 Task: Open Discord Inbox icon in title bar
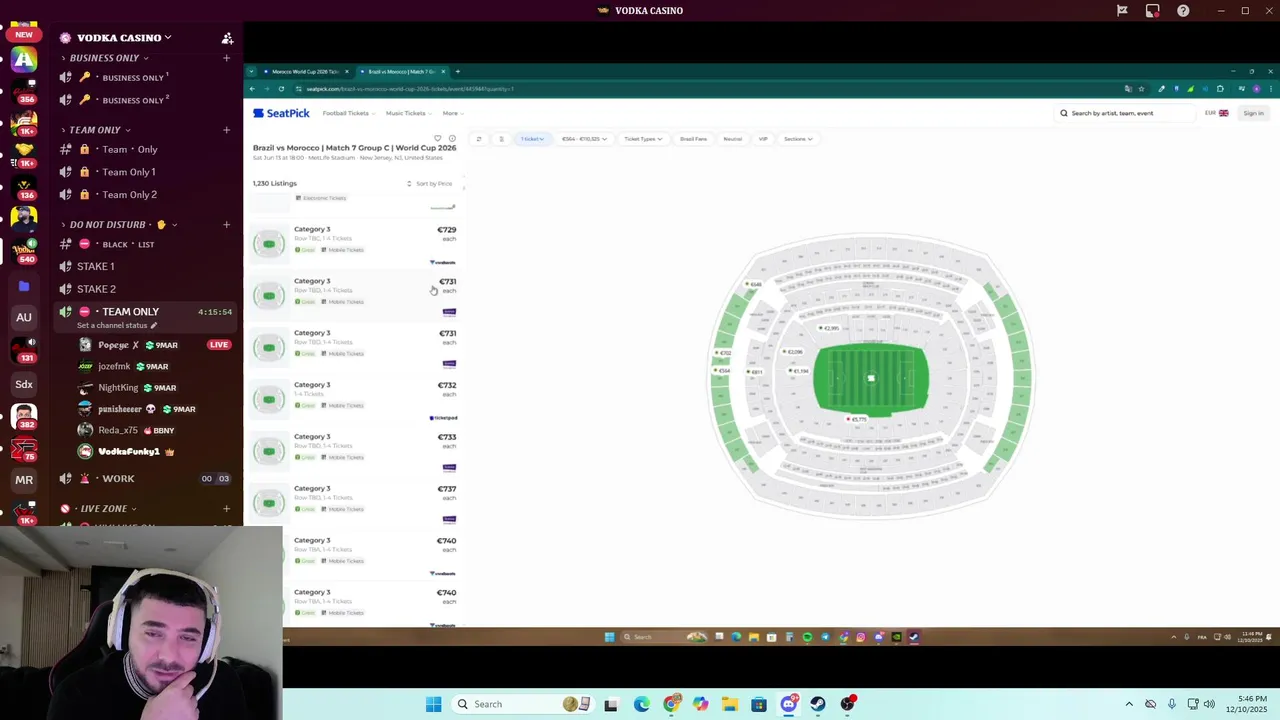pyautogui.click(x=1153, y=11)
